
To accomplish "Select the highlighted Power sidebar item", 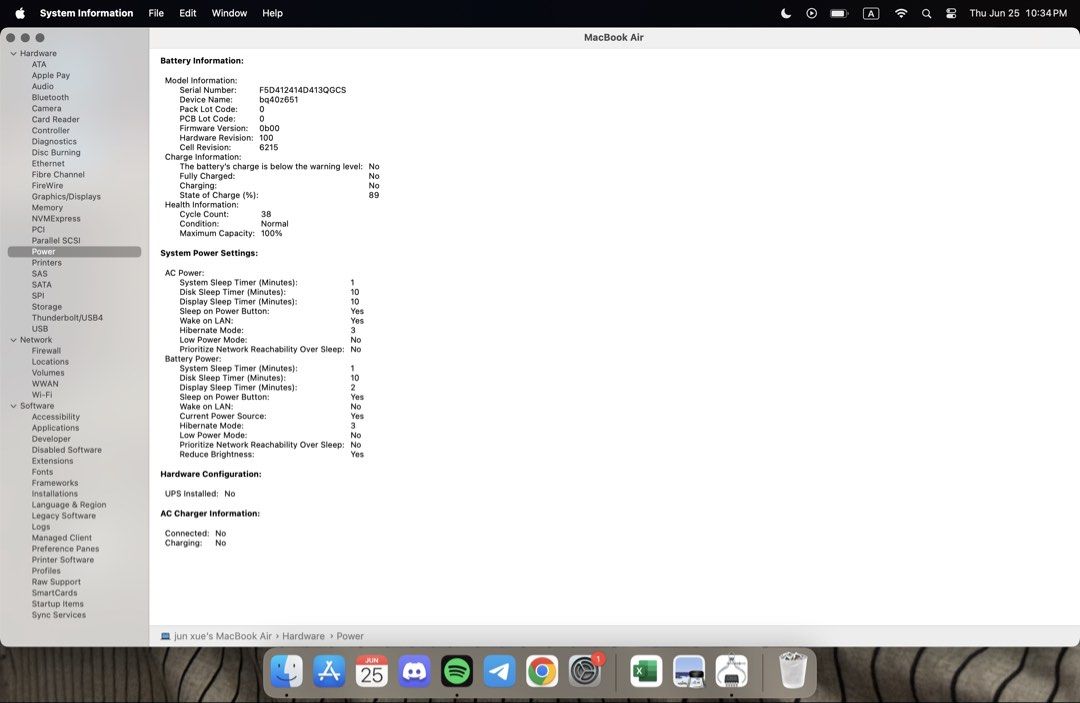I will (x=74, y=251).
